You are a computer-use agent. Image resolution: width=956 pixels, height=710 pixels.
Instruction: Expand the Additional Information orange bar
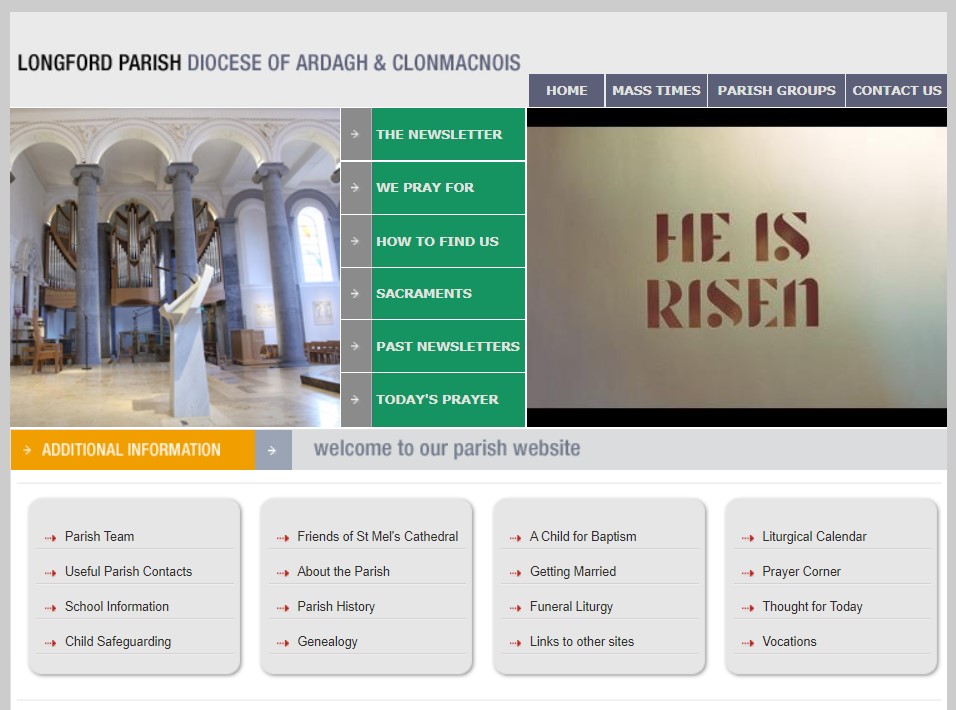pyautogui.click(x=132, y=450)
